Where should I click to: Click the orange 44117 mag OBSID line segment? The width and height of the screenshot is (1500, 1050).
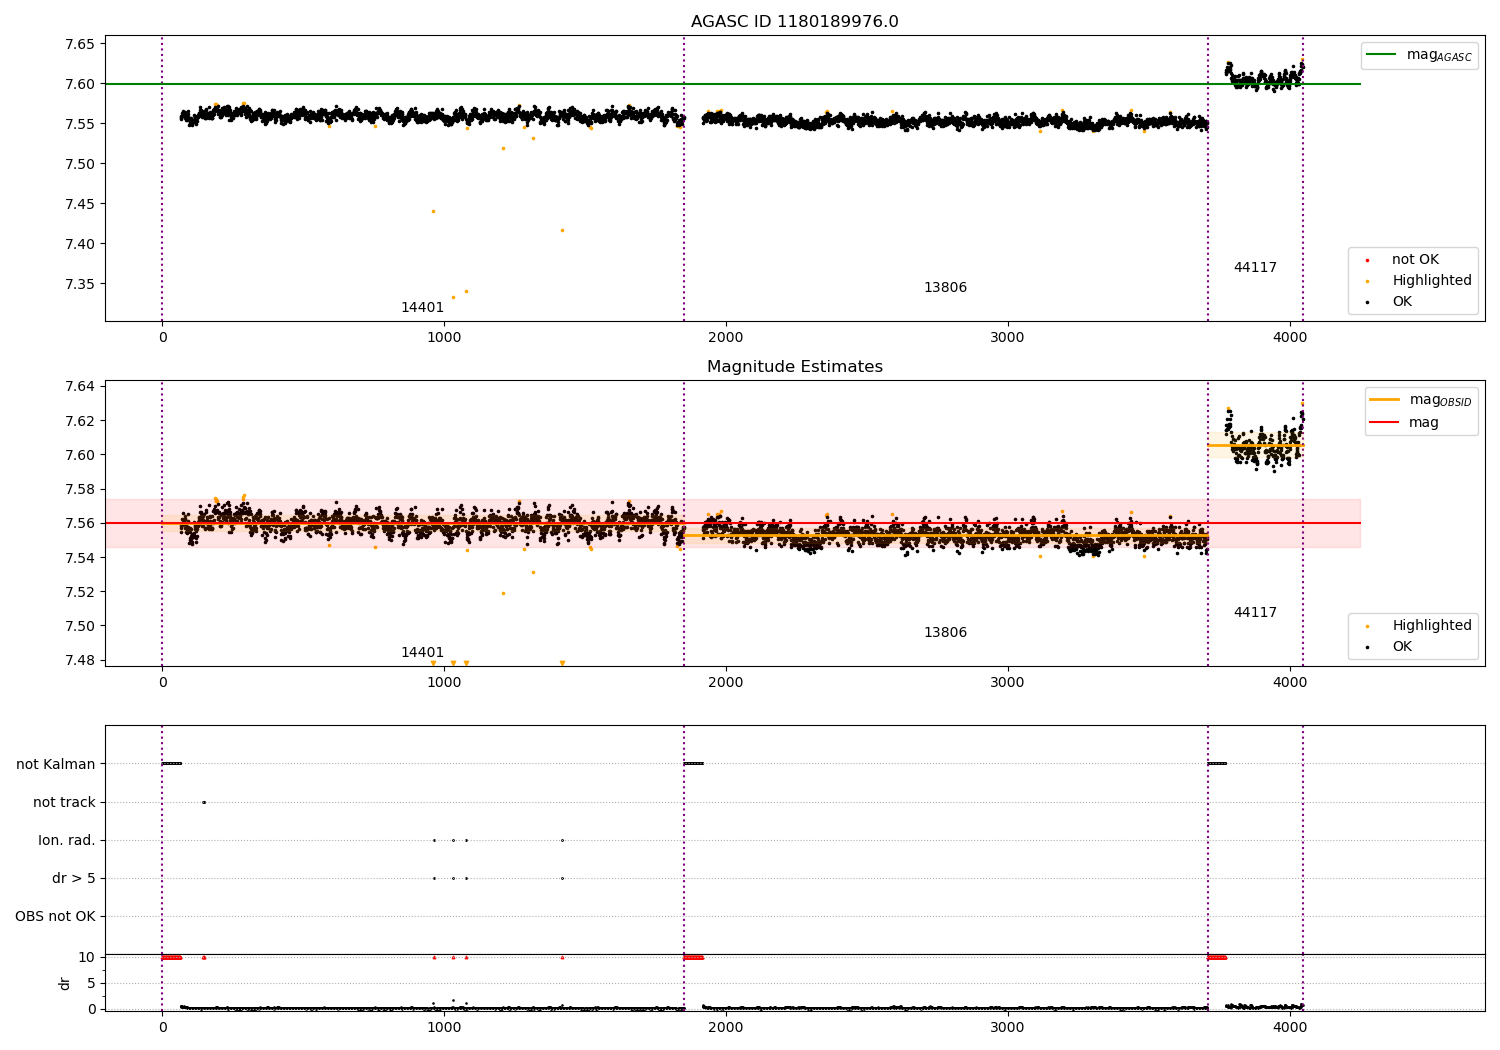pyautogui.click(x=1255, y=445)
